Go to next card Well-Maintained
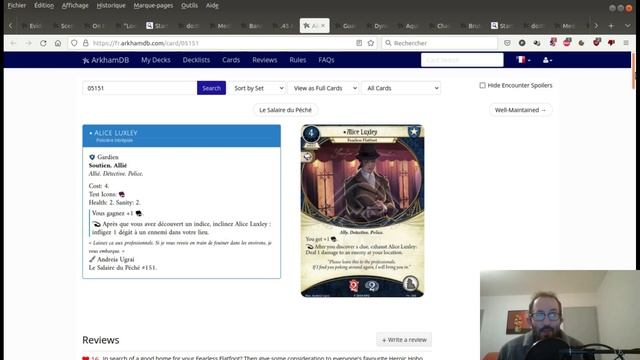This screenshot has width=640, height=360. point(520,110)
